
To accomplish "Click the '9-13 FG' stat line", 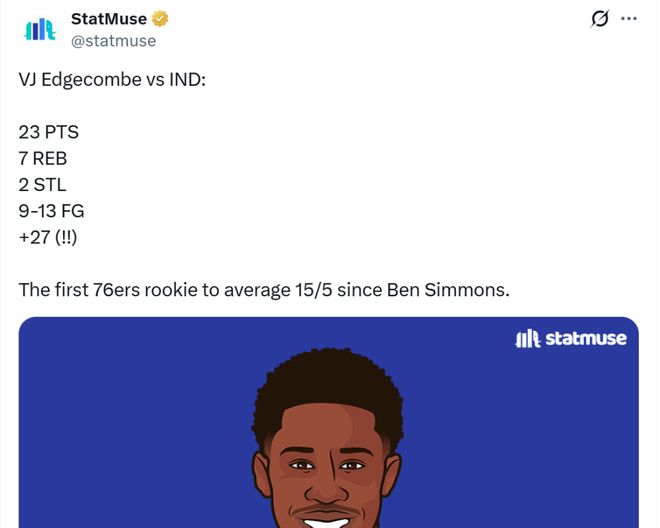I will [x=51, y=210].
